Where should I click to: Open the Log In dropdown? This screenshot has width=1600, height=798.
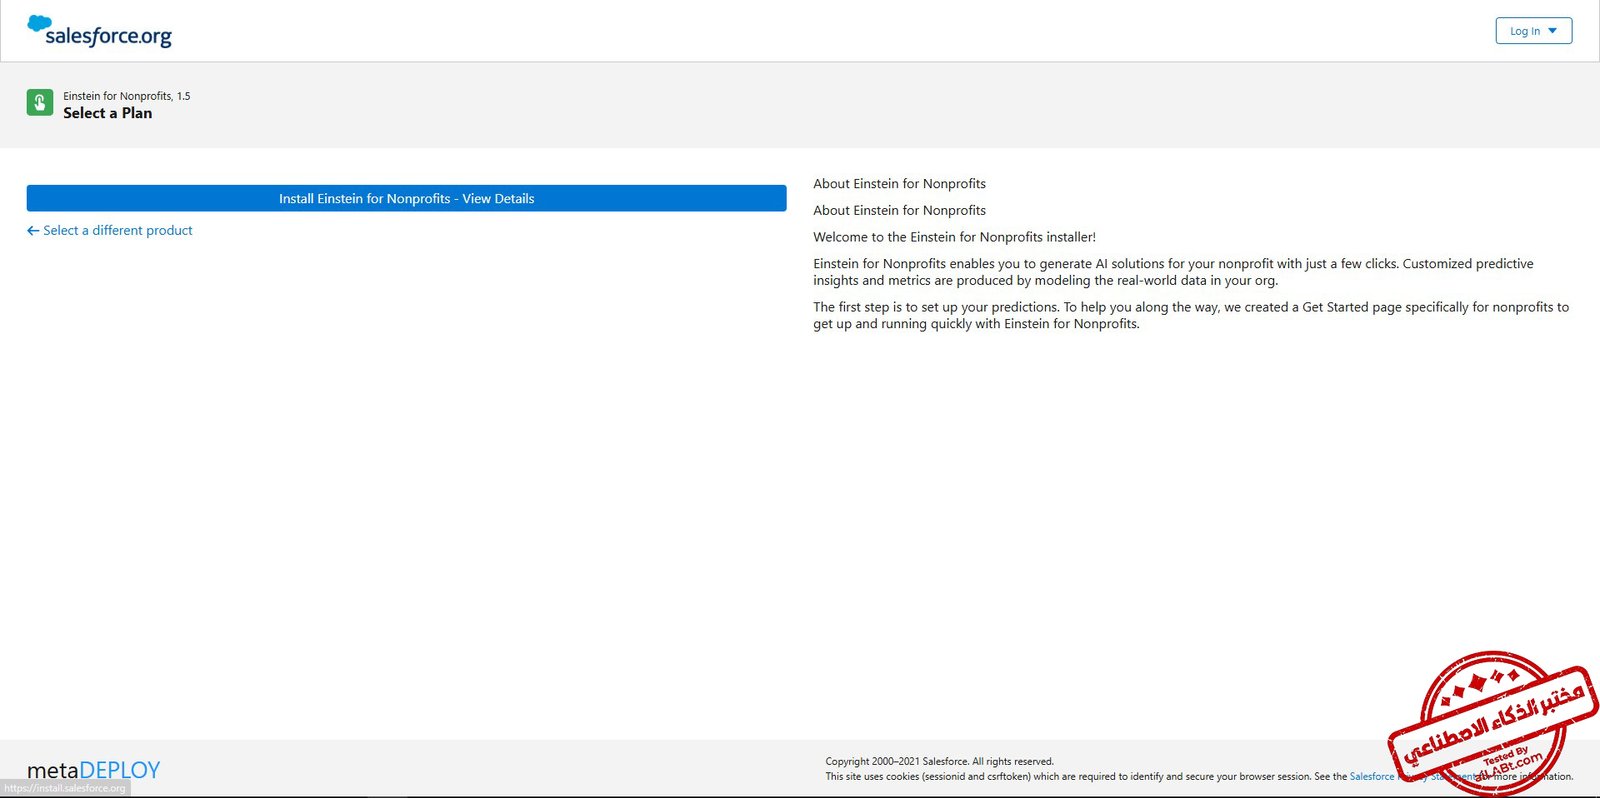pos(1533,31)
